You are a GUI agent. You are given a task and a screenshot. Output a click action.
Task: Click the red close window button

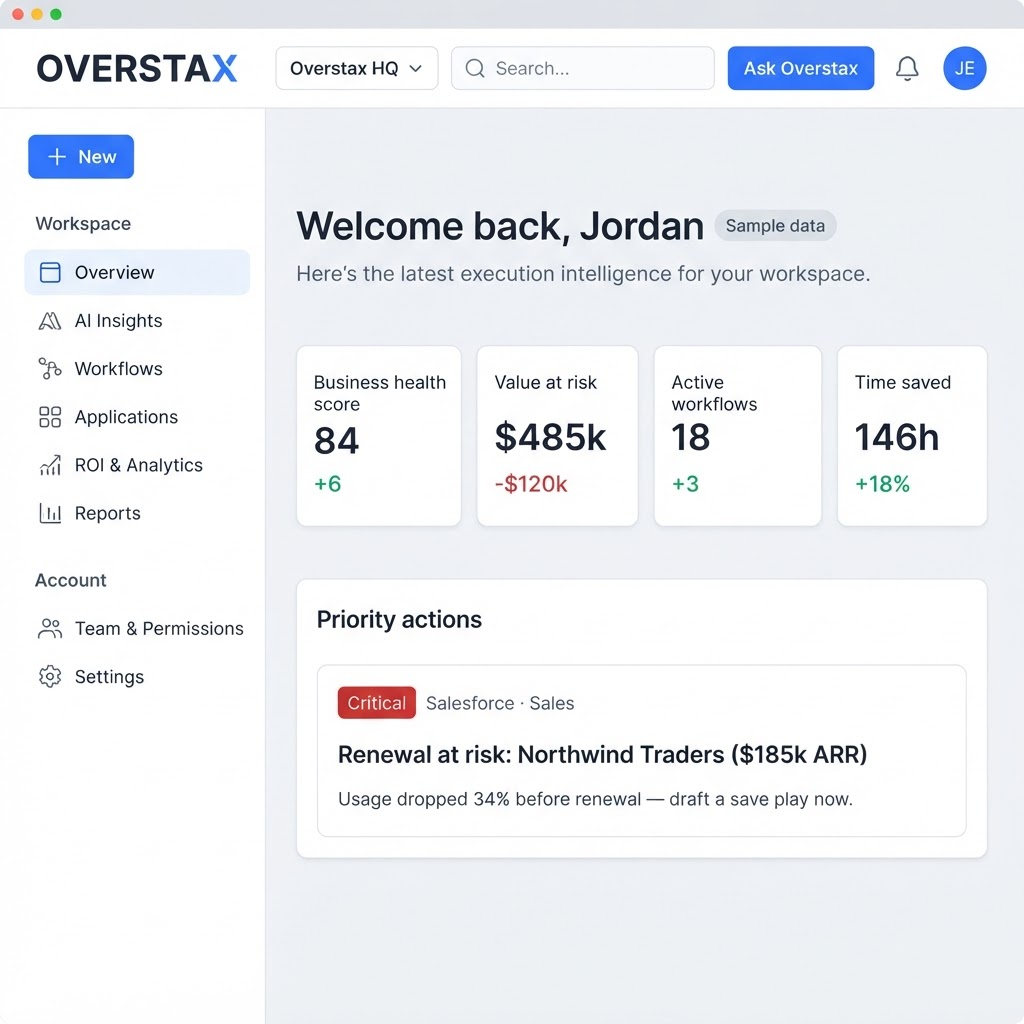18,14
